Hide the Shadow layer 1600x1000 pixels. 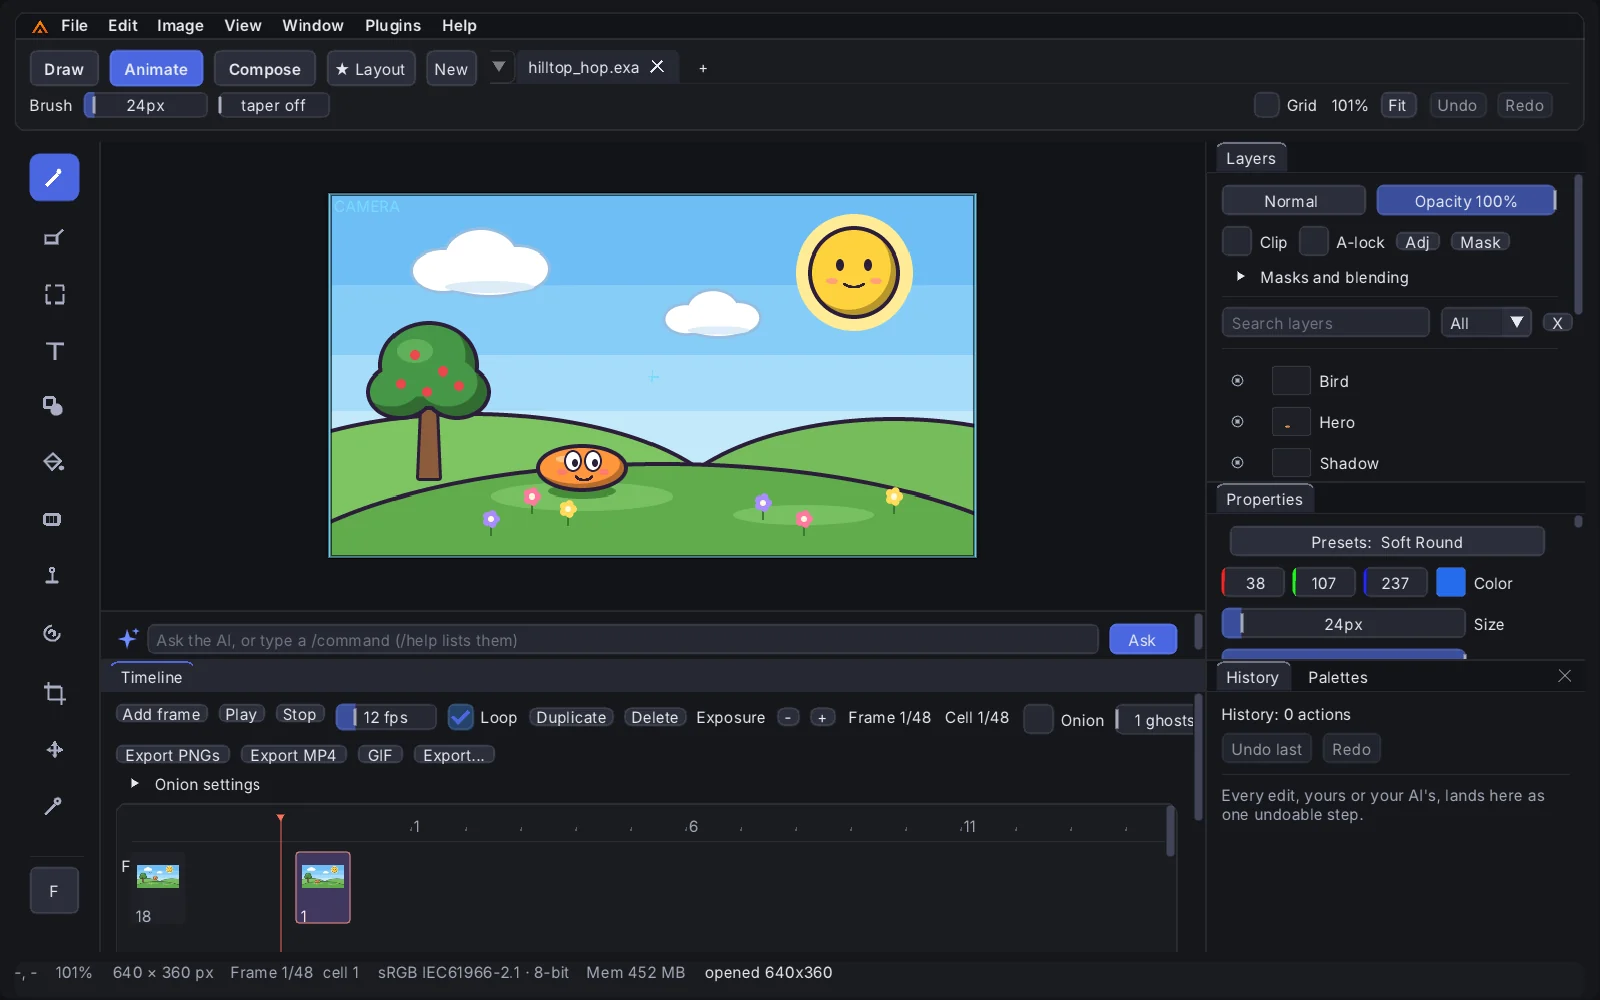[1237, 463]
